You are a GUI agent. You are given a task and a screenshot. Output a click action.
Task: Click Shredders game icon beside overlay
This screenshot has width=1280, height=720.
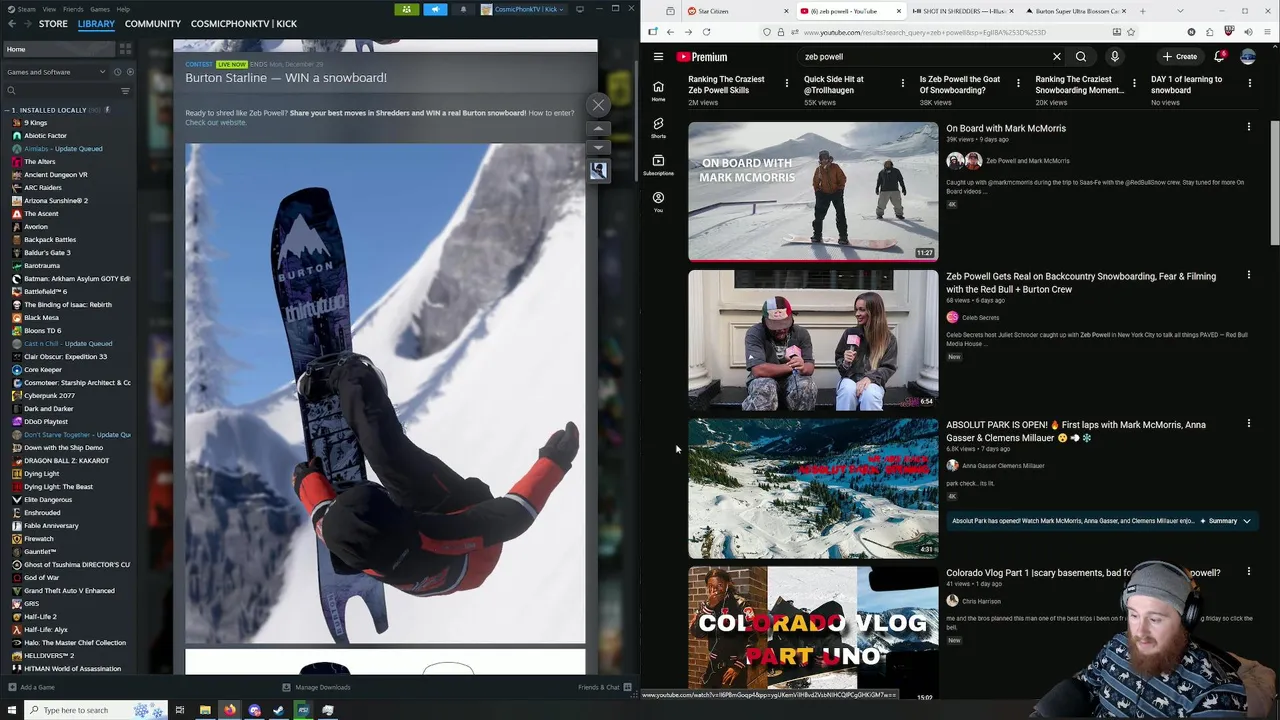(598, 171)
